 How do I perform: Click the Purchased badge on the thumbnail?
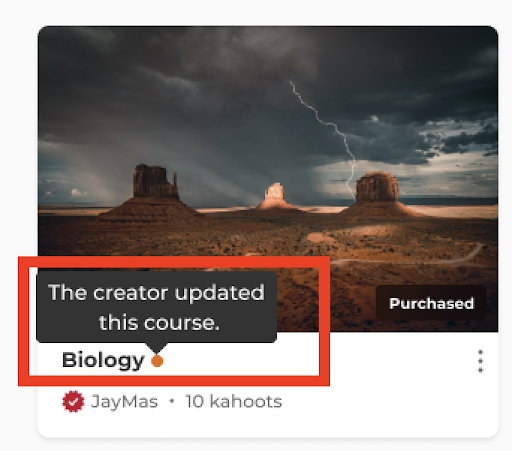click(x=431, y=303)
